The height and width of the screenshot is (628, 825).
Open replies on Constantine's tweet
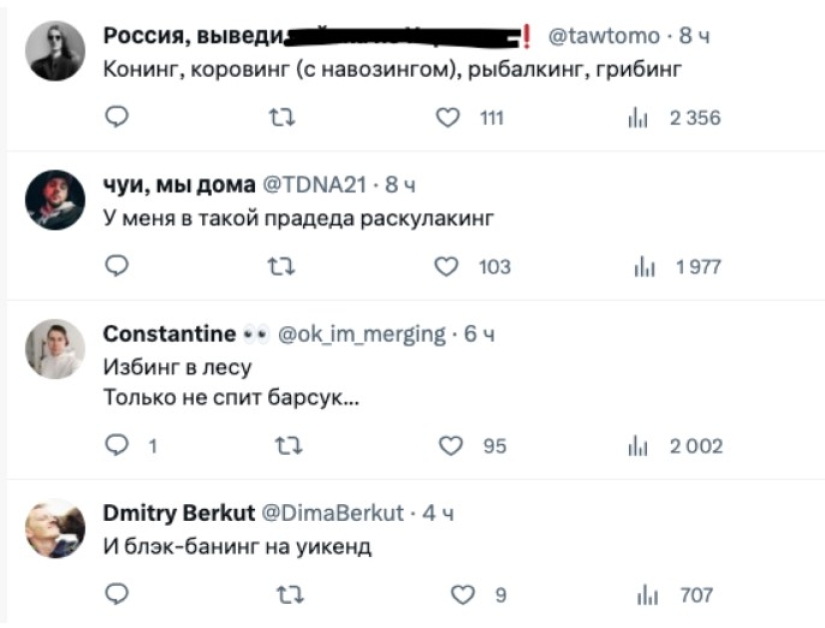pyautogui.click(x=117, y=446)
